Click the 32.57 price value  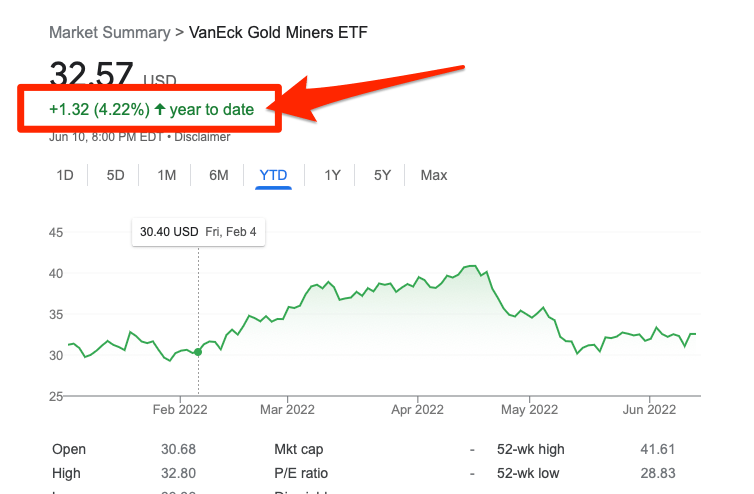point(92,75)
